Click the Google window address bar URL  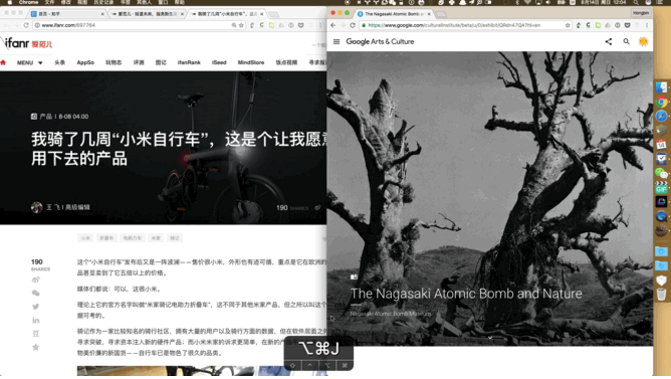[454, 25]
